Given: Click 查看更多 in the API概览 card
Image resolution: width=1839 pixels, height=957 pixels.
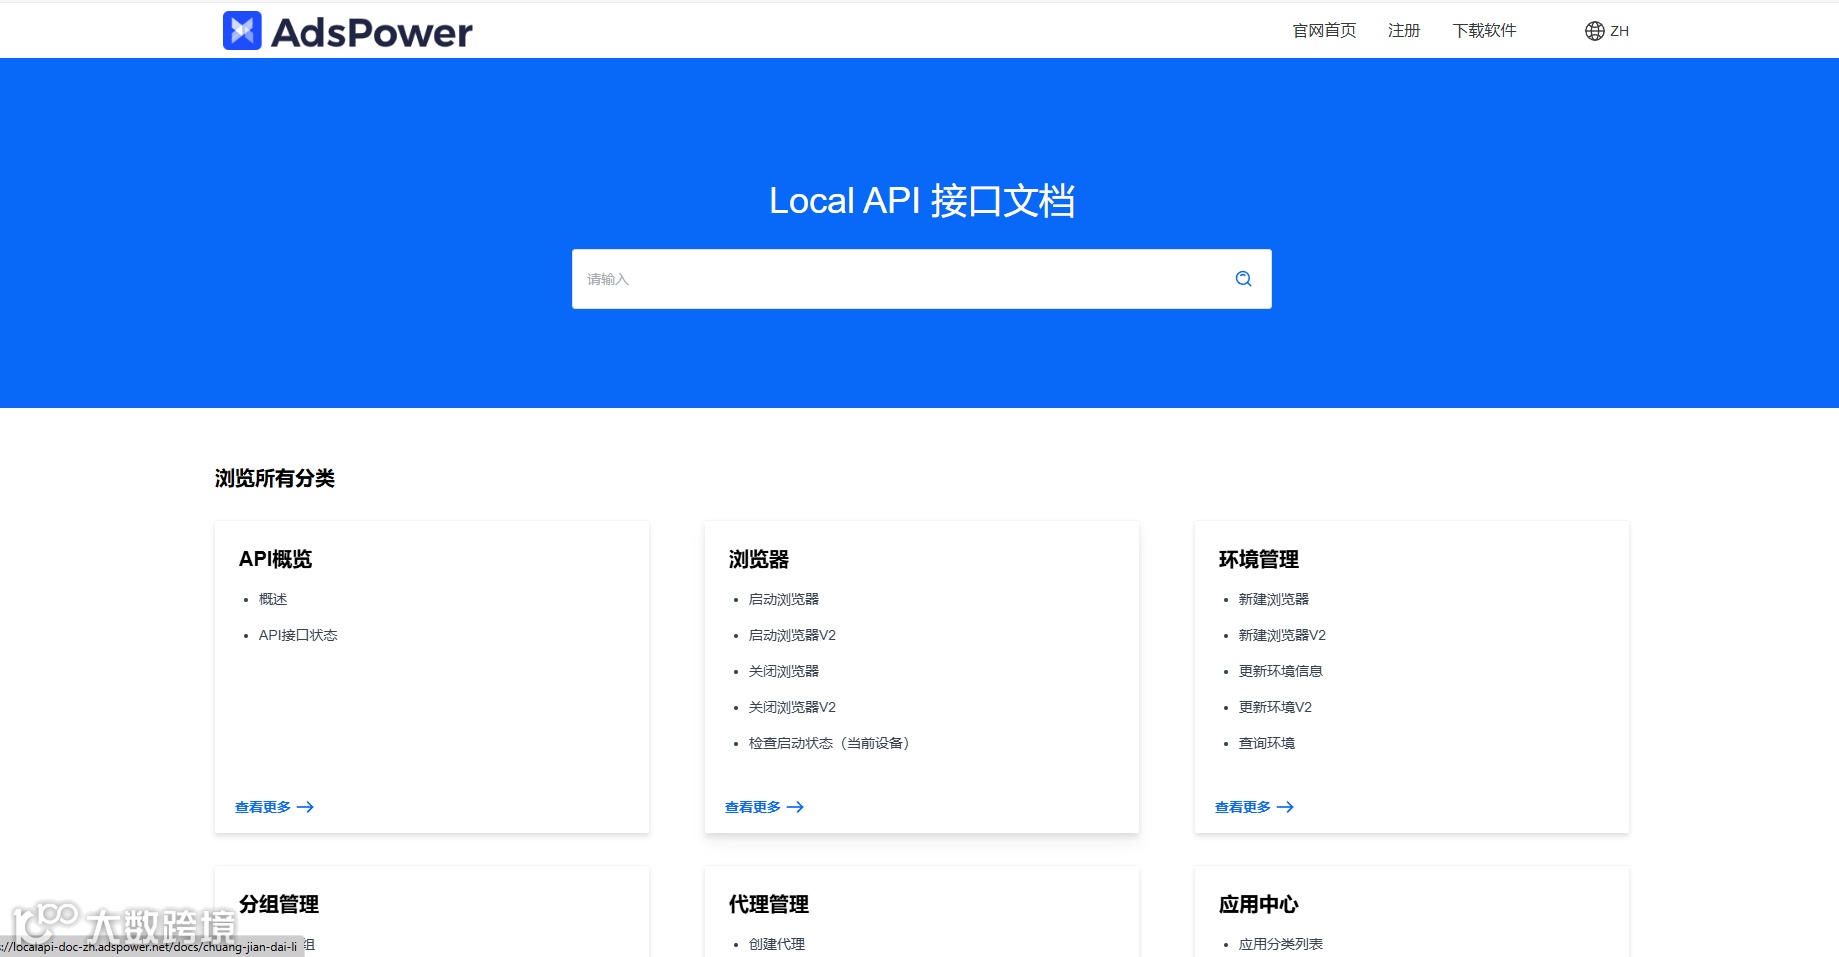Looking at the screenshot, I should click(263, 807).
